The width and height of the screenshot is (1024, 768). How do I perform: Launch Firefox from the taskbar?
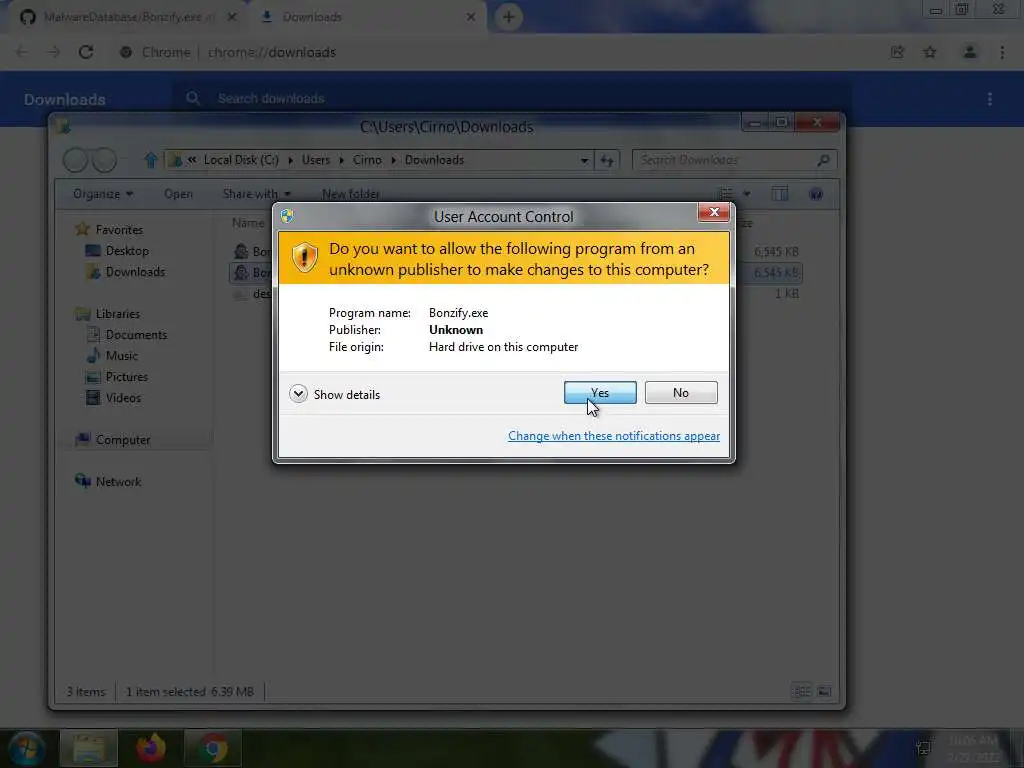[x=151, y=748]
